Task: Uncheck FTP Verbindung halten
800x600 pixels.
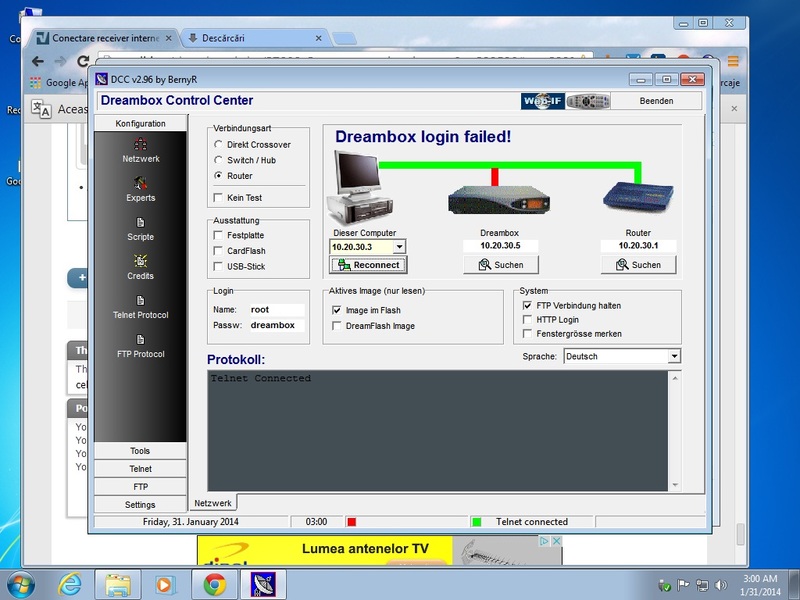Action: pos(528,306)
